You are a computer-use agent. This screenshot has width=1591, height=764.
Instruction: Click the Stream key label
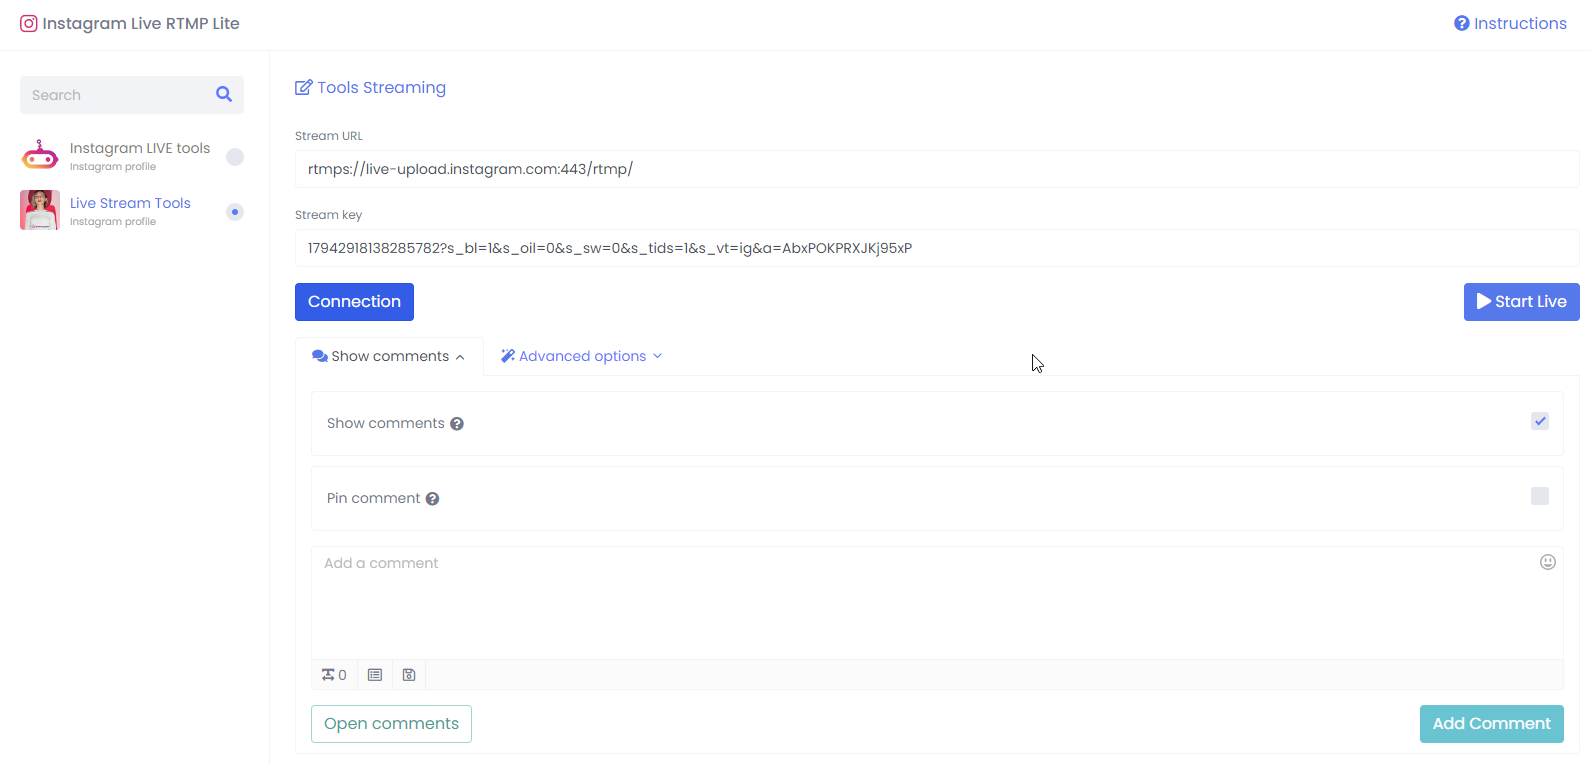tap(328, 215)
